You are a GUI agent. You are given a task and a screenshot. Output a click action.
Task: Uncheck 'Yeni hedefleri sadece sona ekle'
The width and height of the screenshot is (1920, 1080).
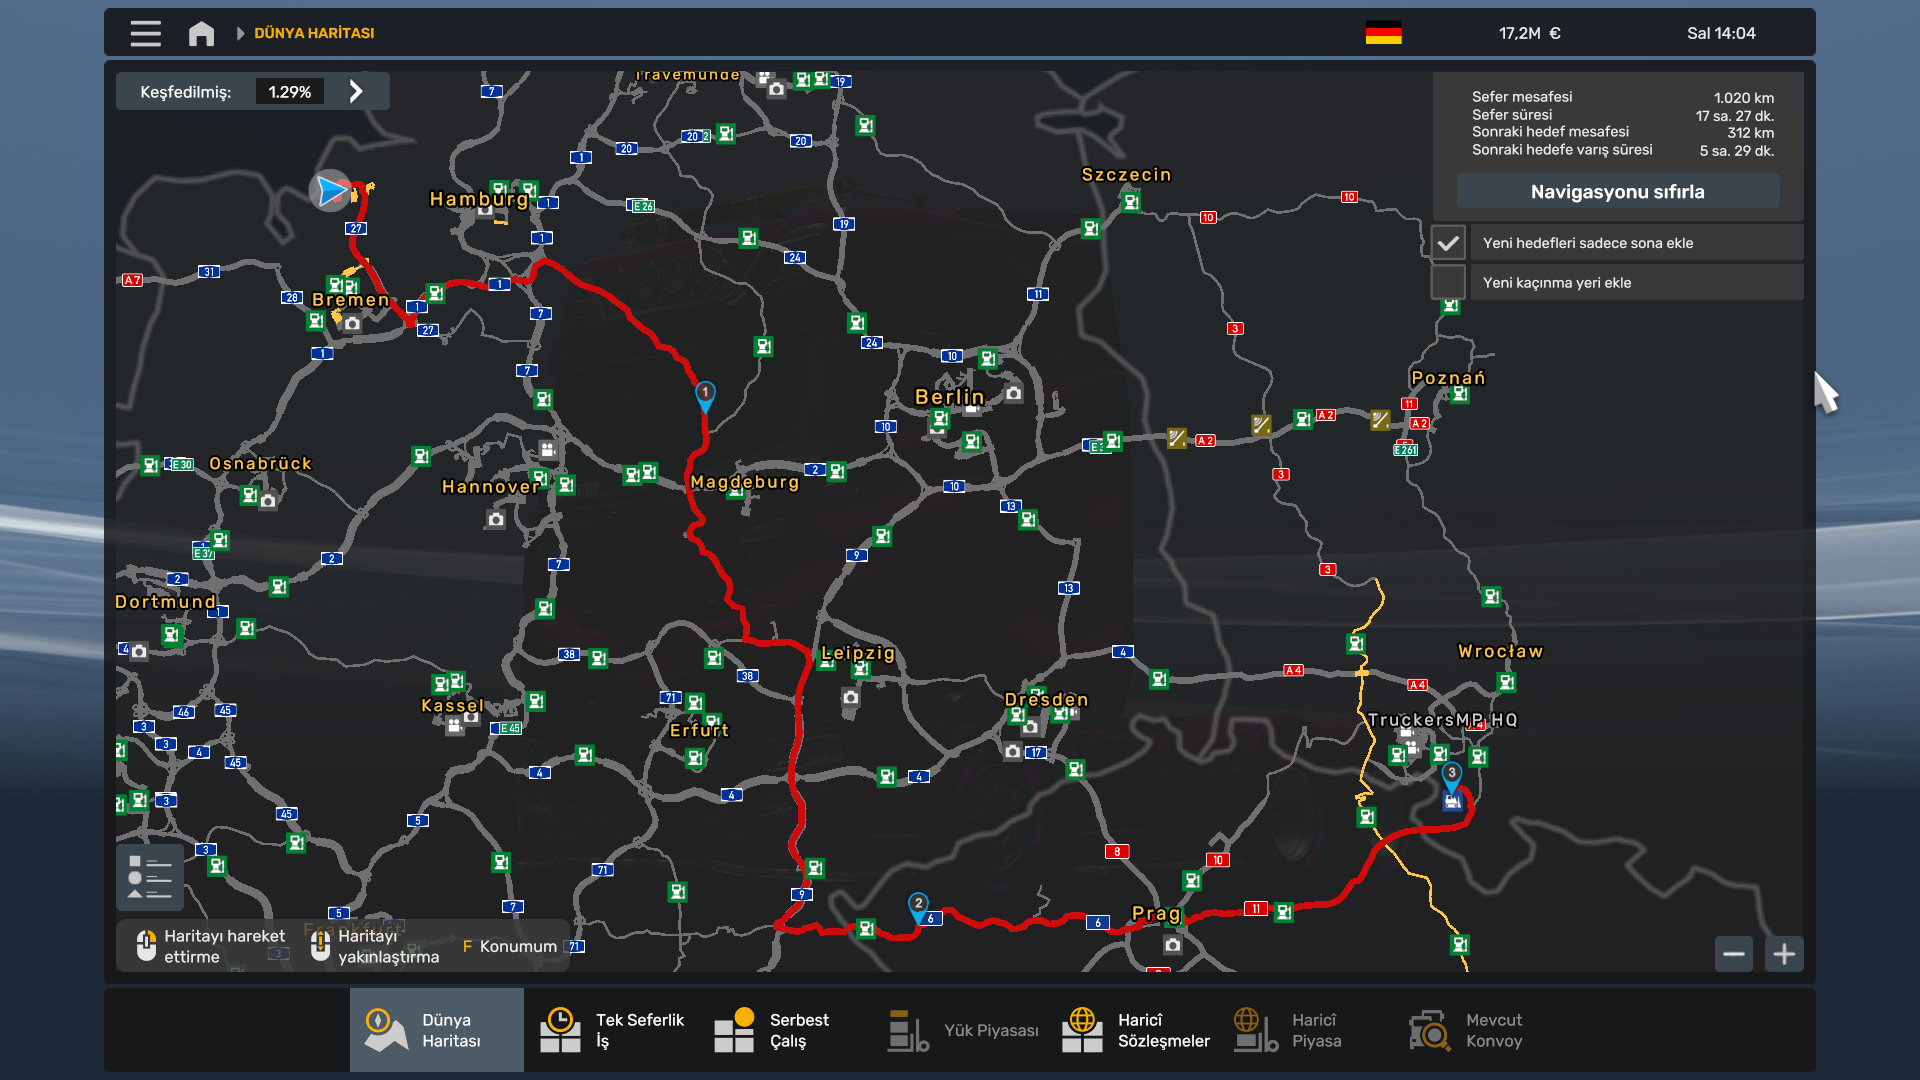1448,243
